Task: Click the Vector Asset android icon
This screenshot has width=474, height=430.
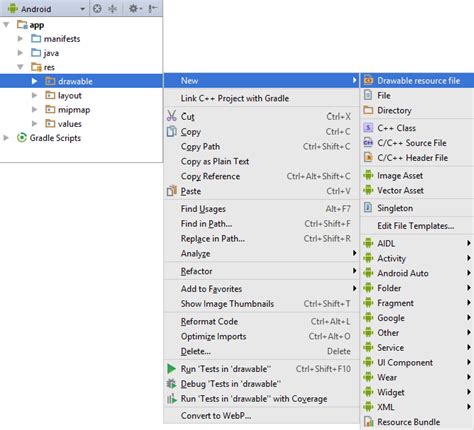Action: pyautogui.click(x=368, y=190)
